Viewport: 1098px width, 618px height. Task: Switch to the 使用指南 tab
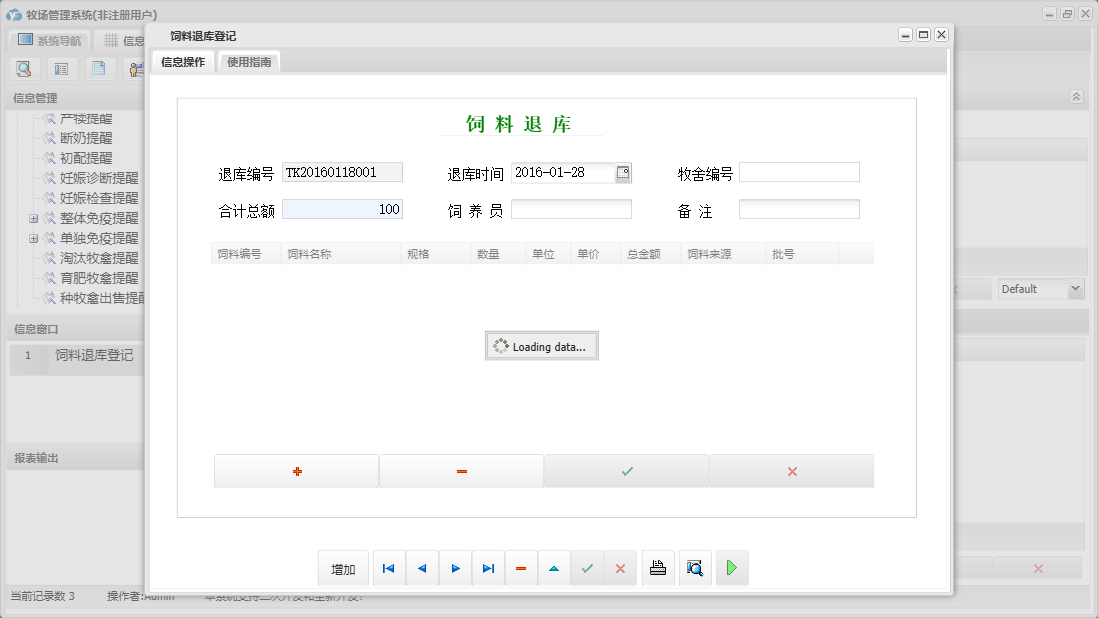249,62
